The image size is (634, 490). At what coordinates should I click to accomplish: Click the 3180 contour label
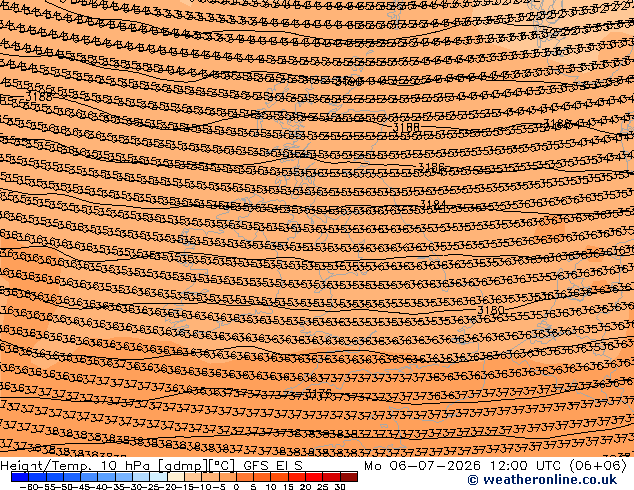tap(491, 310)
